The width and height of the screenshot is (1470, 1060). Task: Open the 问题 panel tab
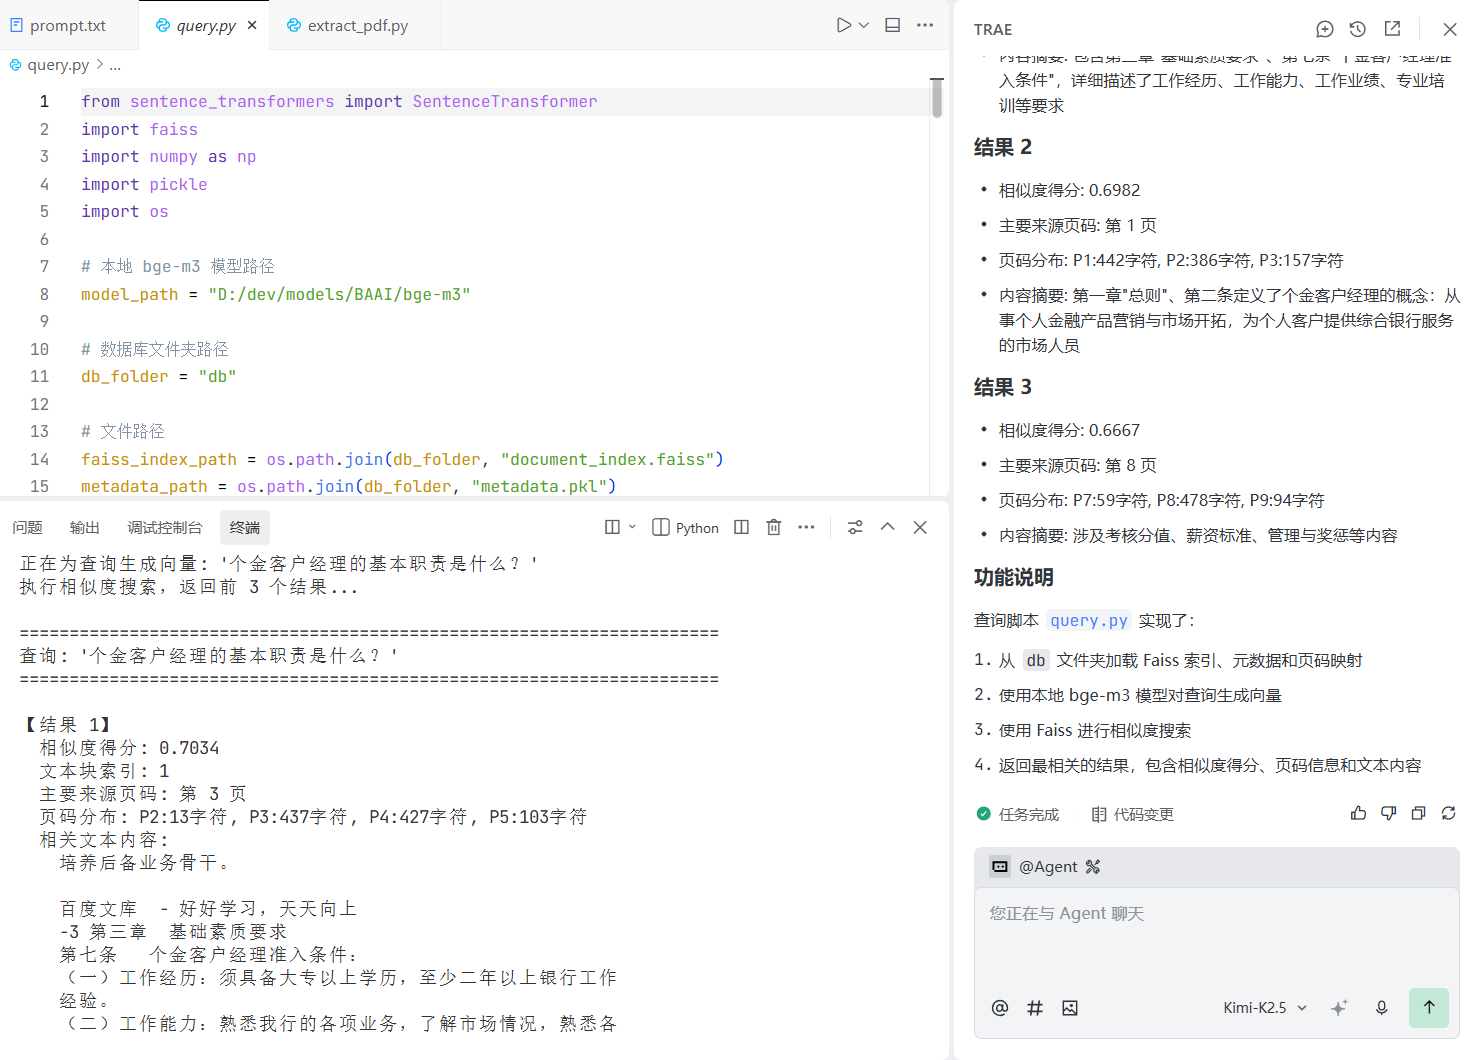pos(27,527)
